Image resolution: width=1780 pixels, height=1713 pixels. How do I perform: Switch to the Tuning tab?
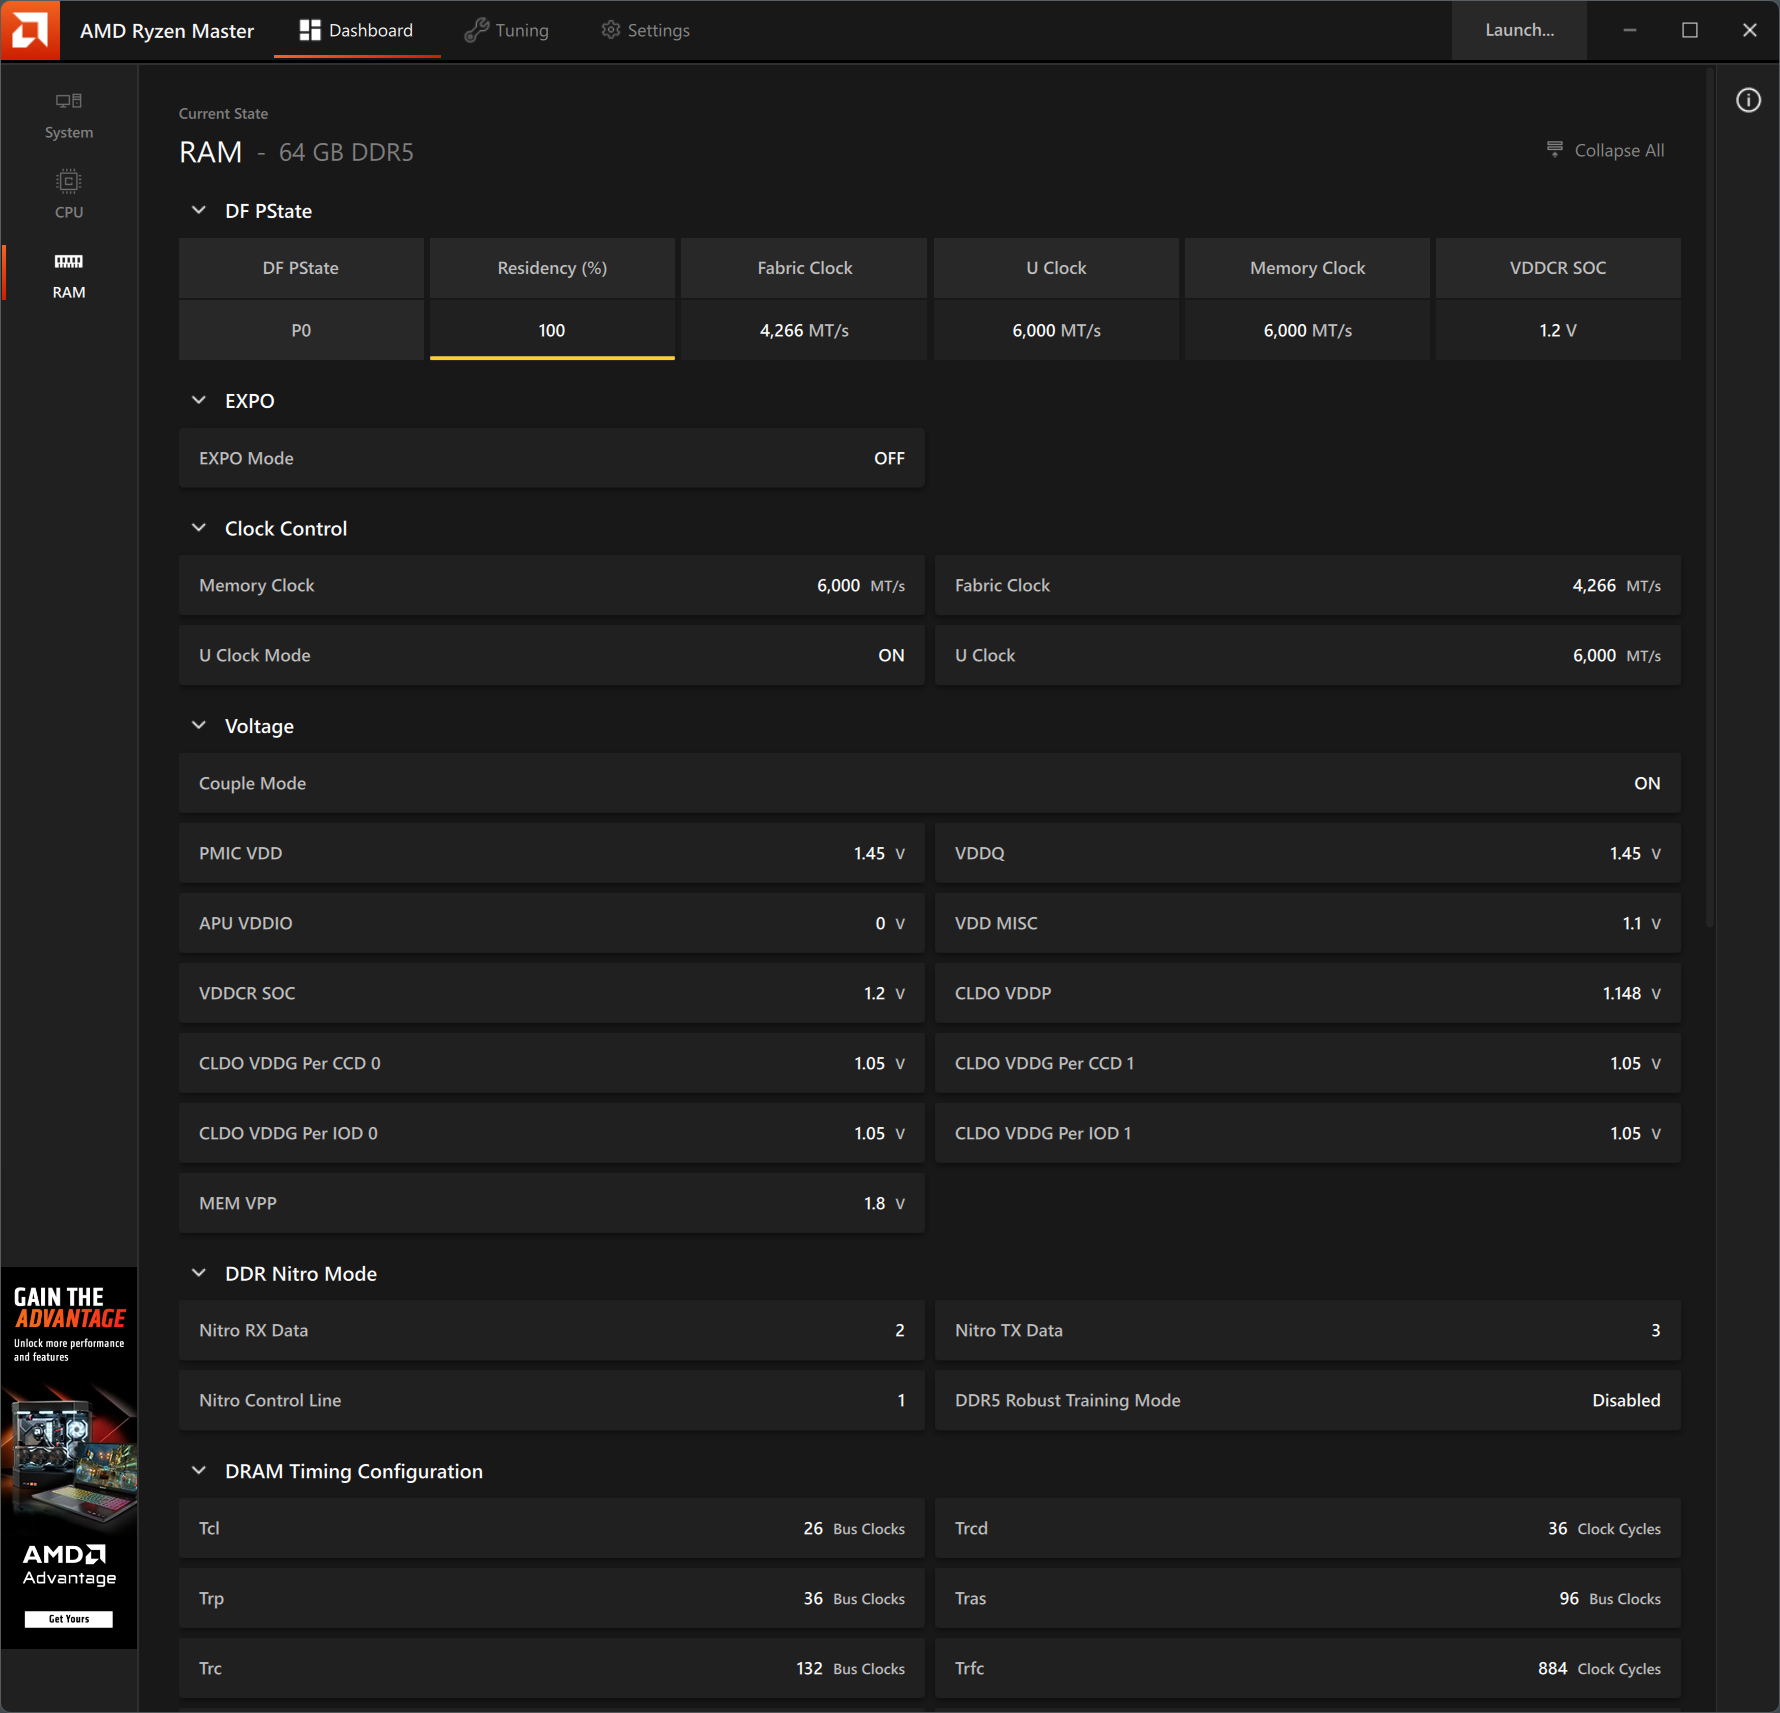tap(507, 30)
